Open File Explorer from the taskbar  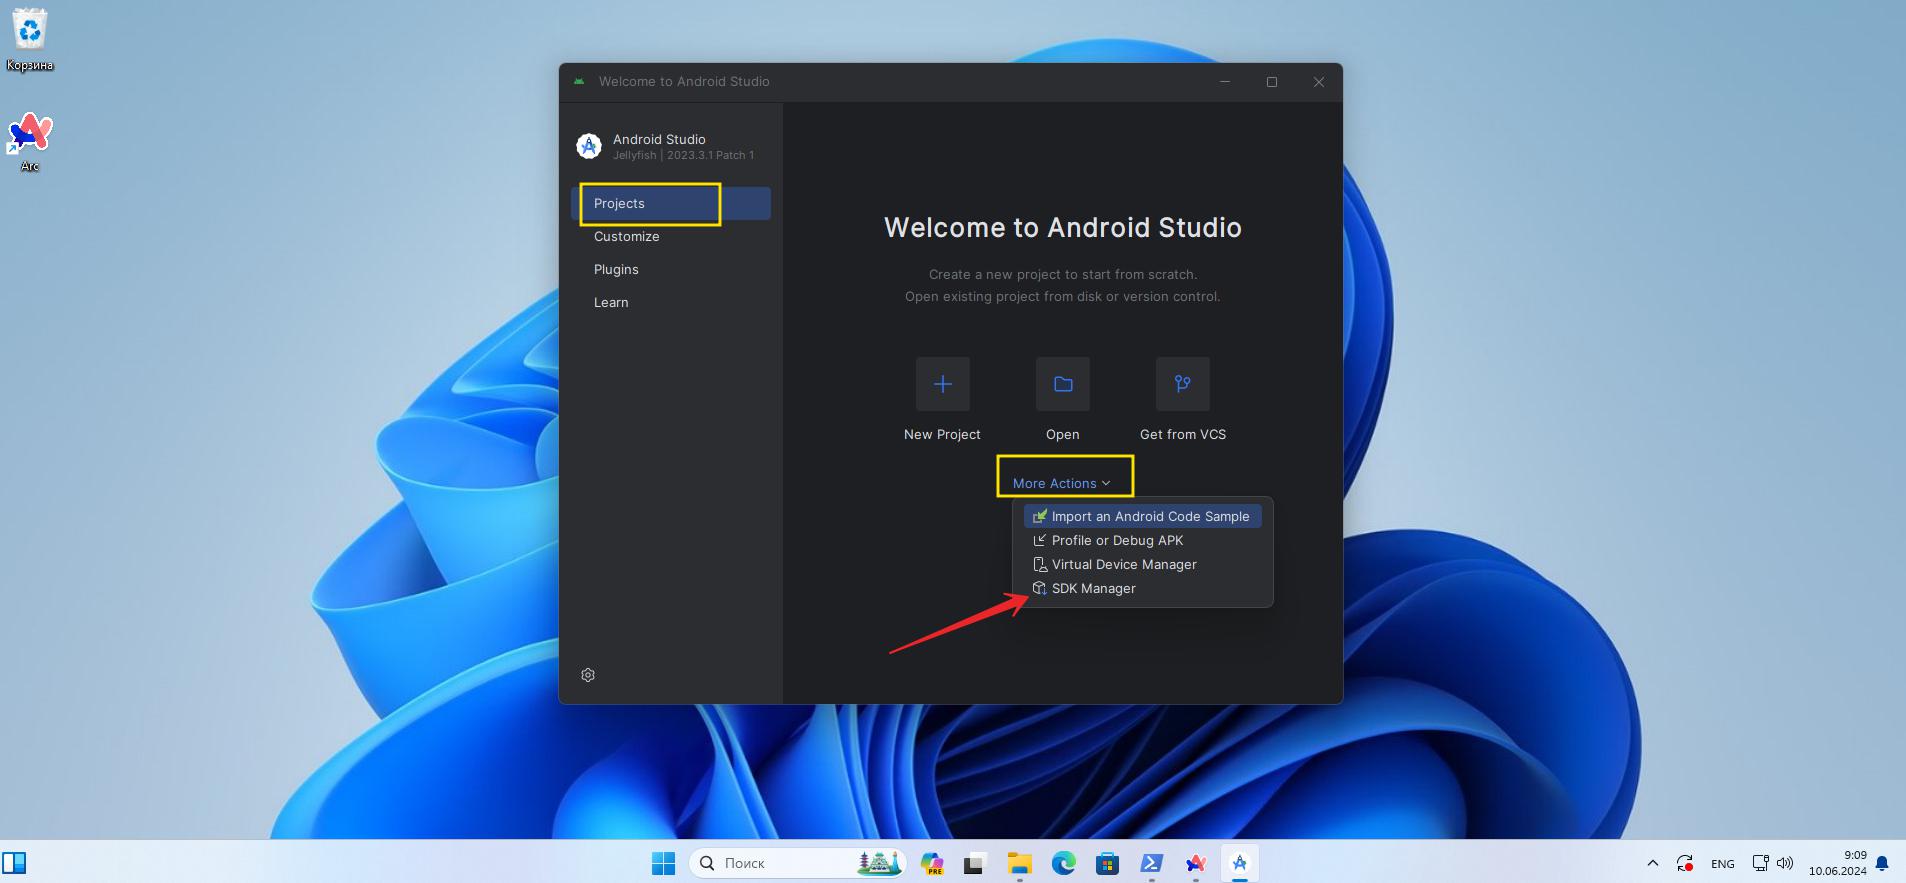click(x=1019, y=863)
